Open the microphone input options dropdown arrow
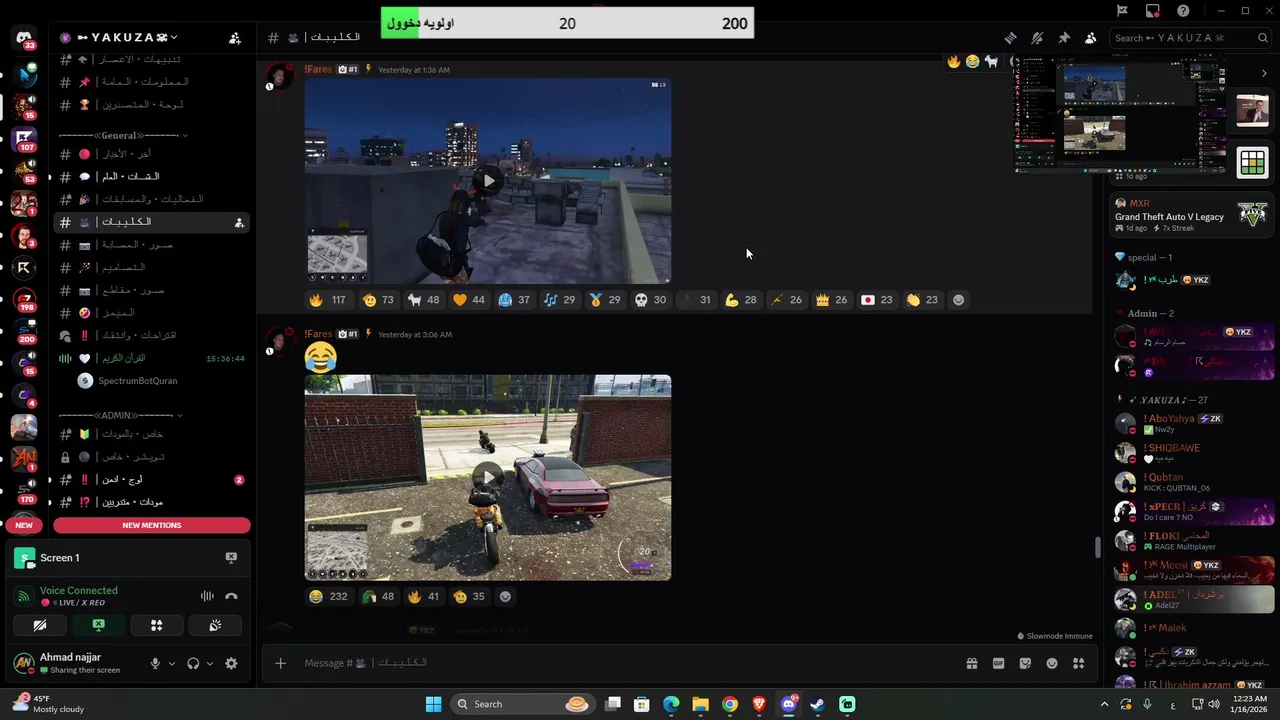Viewport: 1280px width, 720px height. (171, 663)
